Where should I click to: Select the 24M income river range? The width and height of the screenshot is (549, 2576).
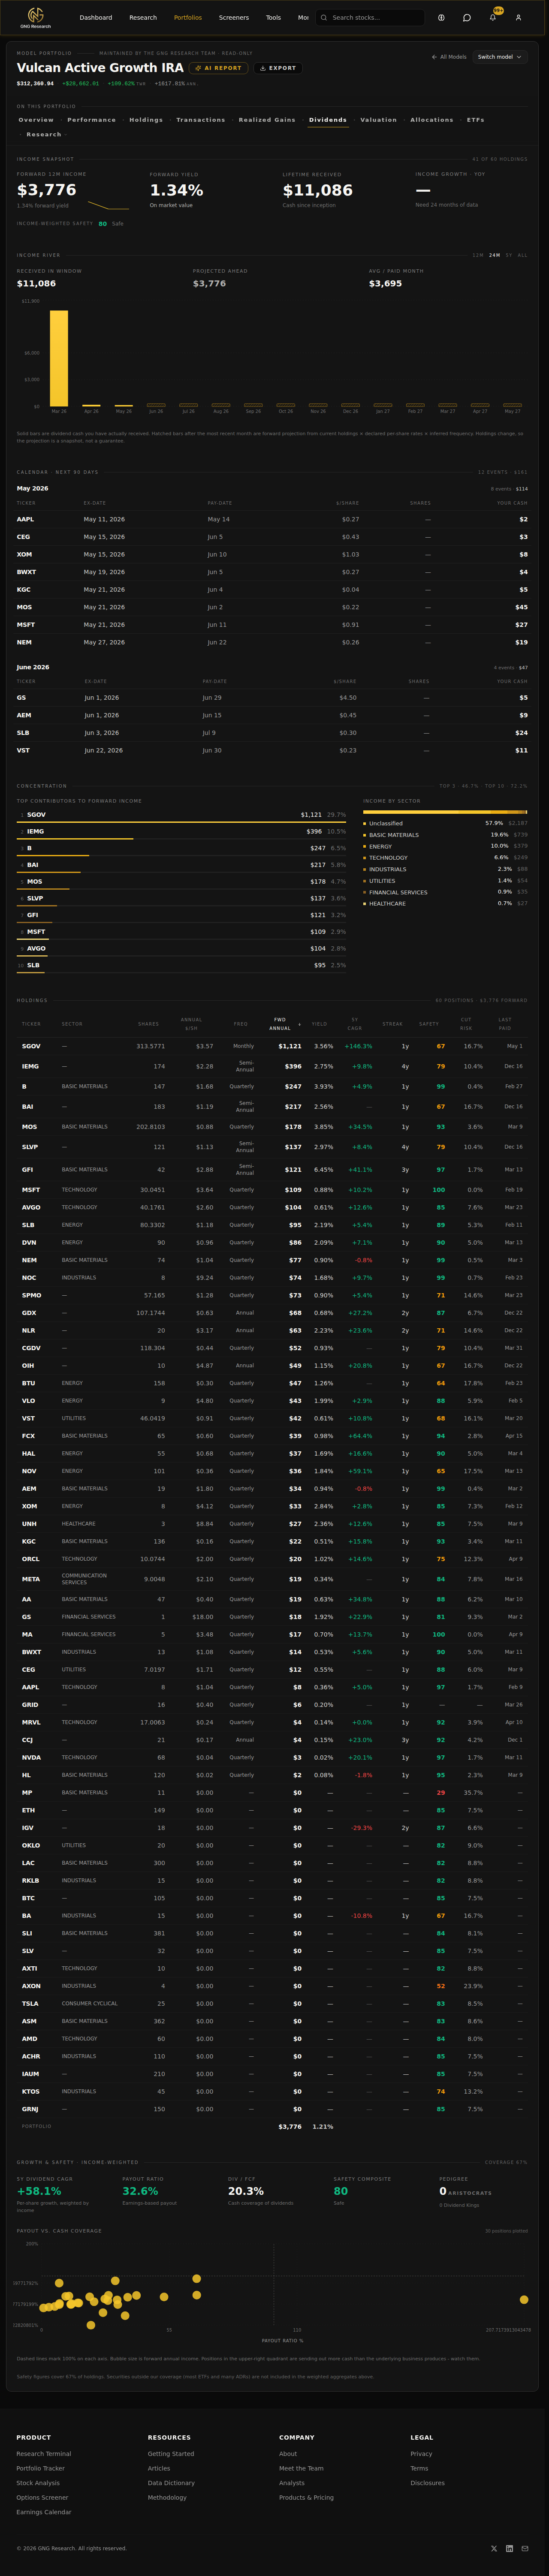(494, 255)
